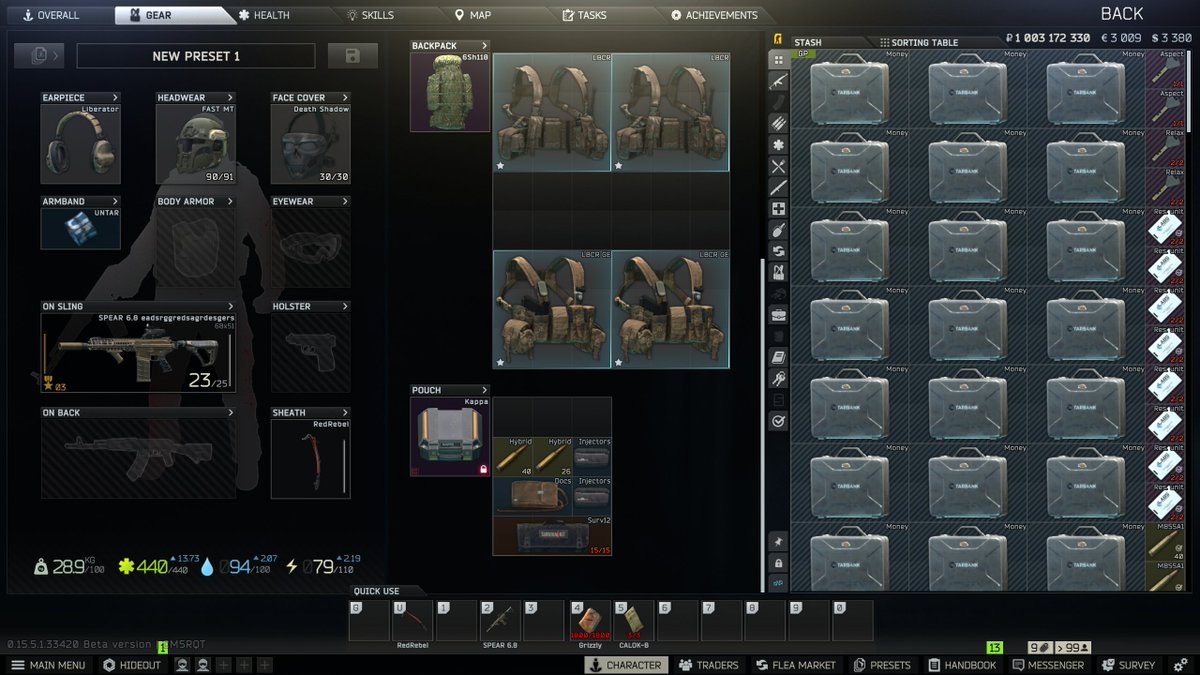
Task: Expand the Headwear slot arrow
Action: 230,98
